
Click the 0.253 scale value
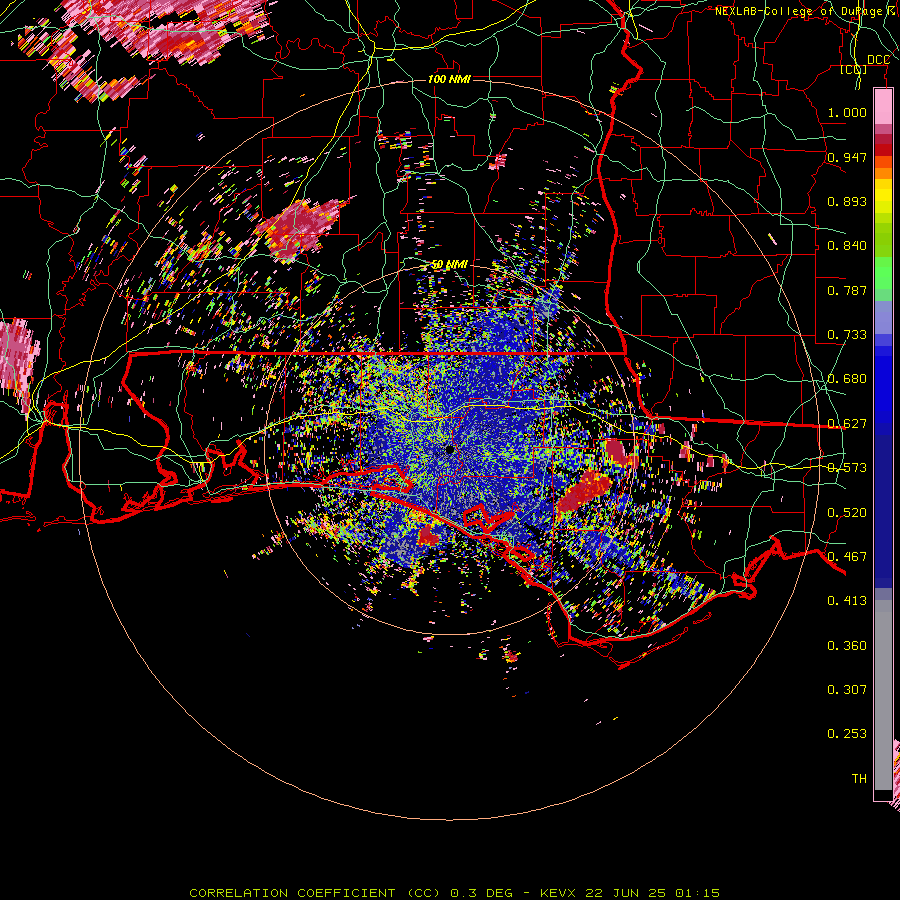[x=847, y=734]
